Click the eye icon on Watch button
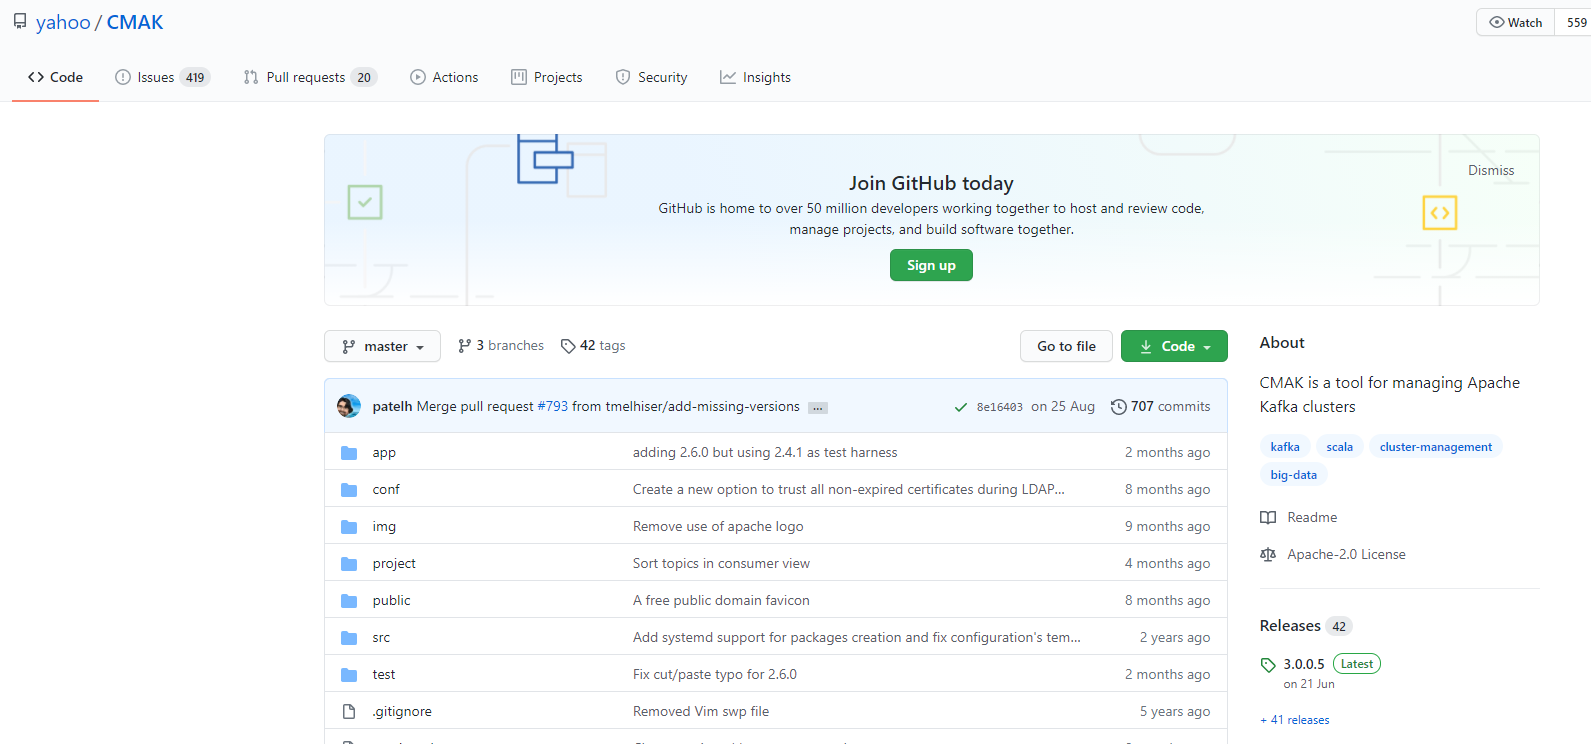This screenshot has height=744, width=1591. point(1497,22)
